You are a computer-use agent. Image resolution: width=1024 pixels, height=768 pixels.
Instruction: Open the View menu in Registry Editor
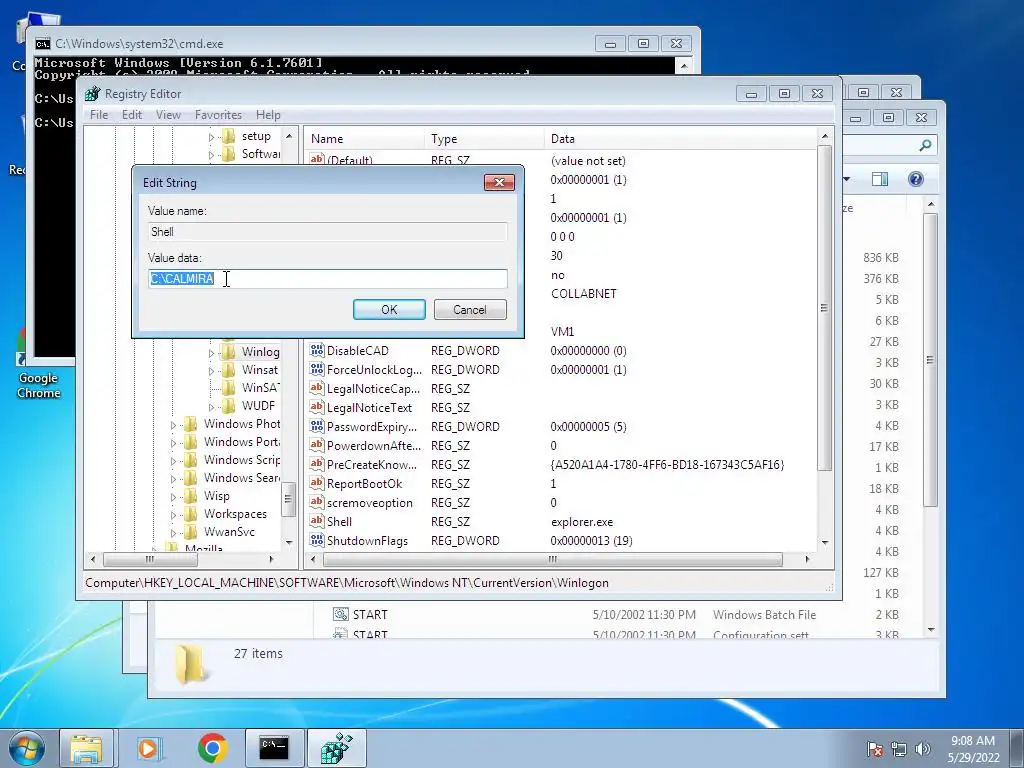pyautogui.click(x=168, y=115)
